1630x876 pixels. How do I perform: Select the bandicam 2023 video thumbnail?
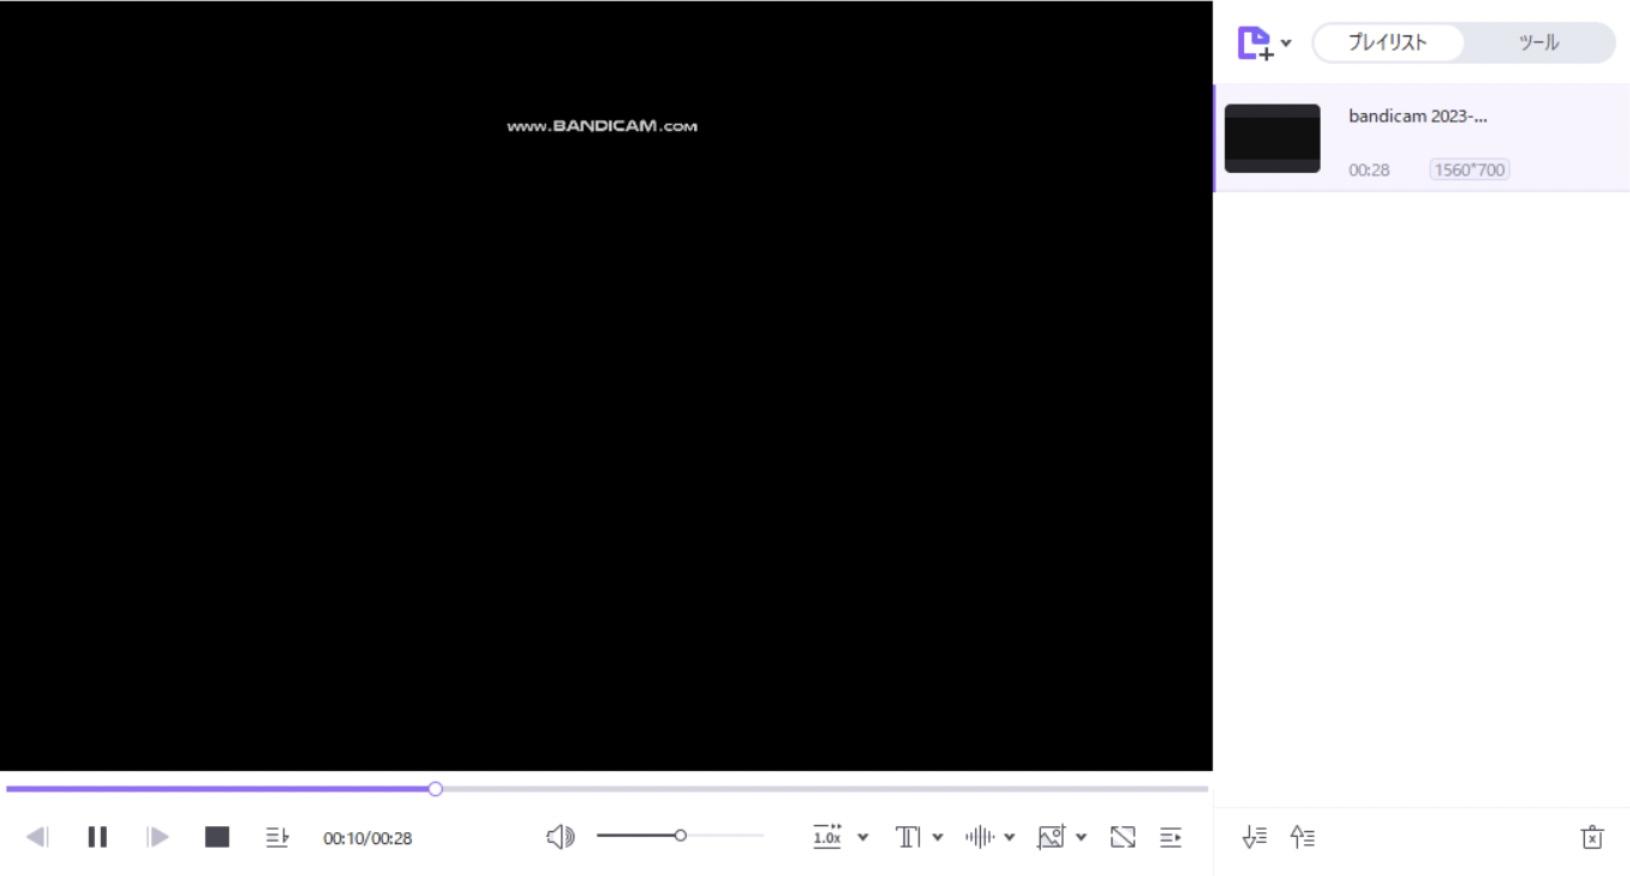[1272, 138]
